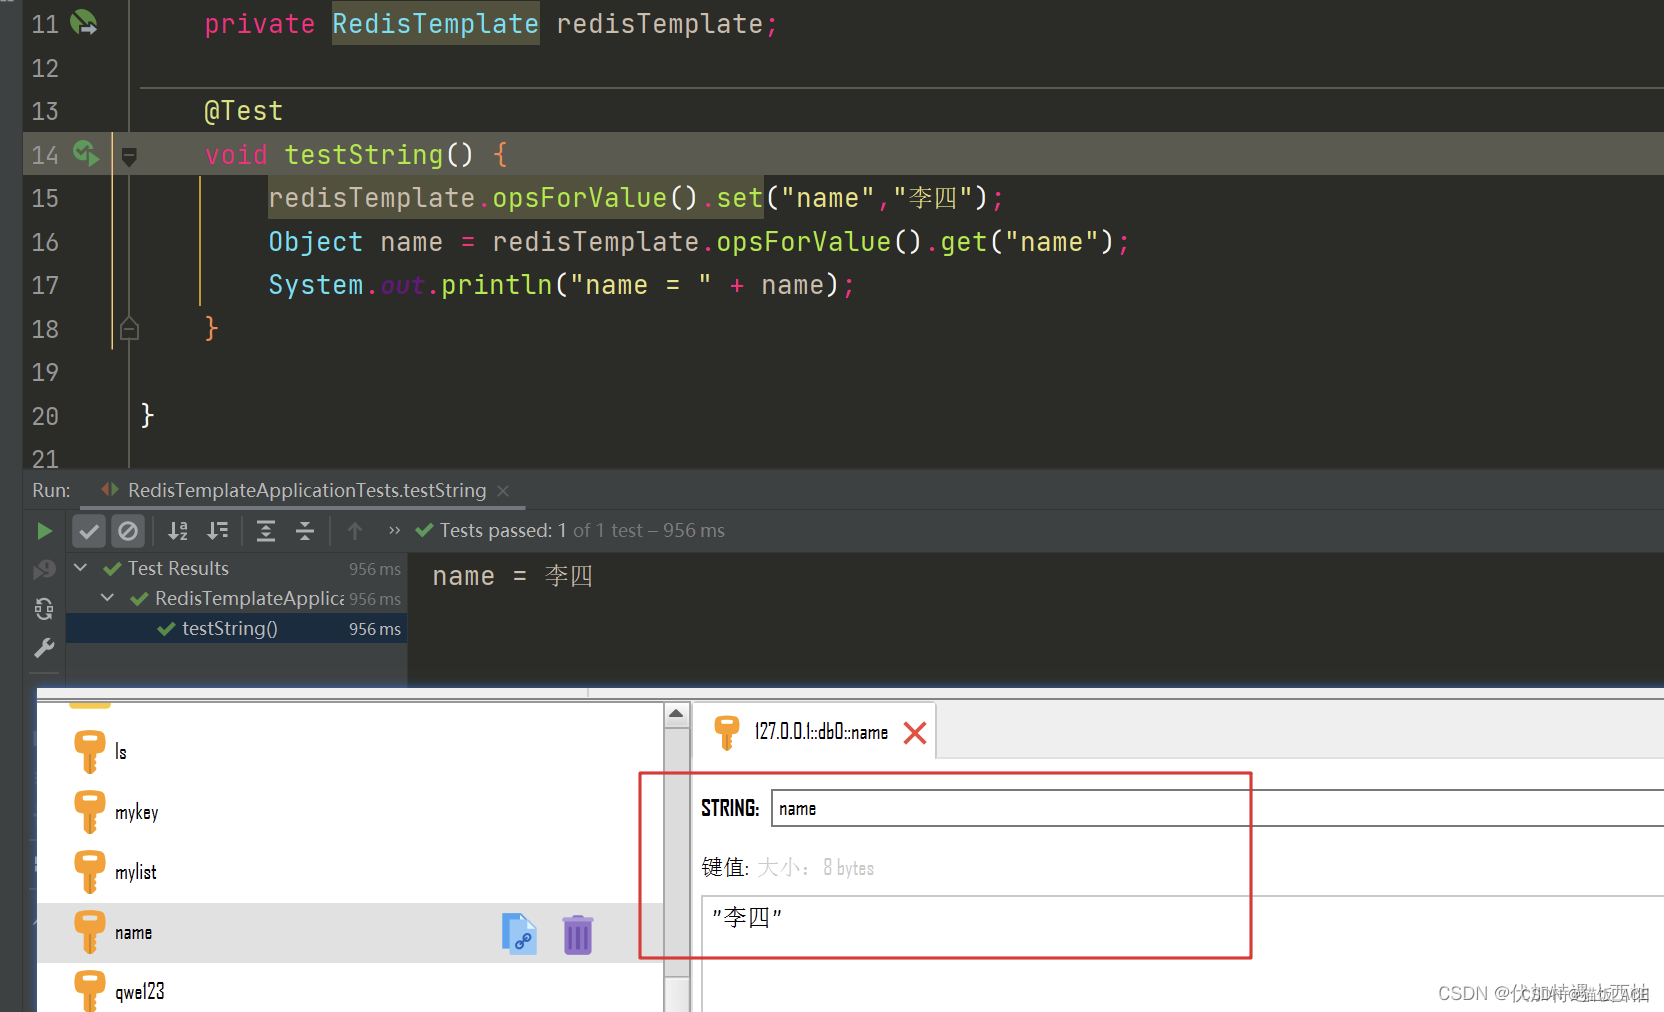Rerun the tests with the green play button
This screenshot has height=1012, width=1664.
[x=44, y=531]
